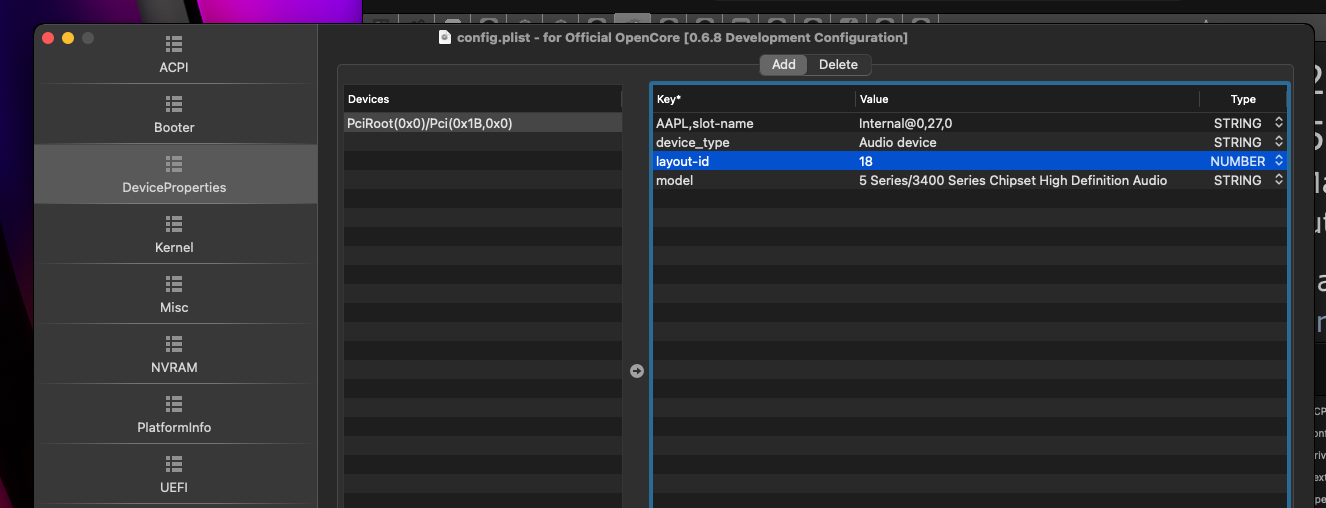Viewport: 1326px width, 508px height.
Task: Open type dropdown for AAPL,slot-name row
Action: 1278,123
